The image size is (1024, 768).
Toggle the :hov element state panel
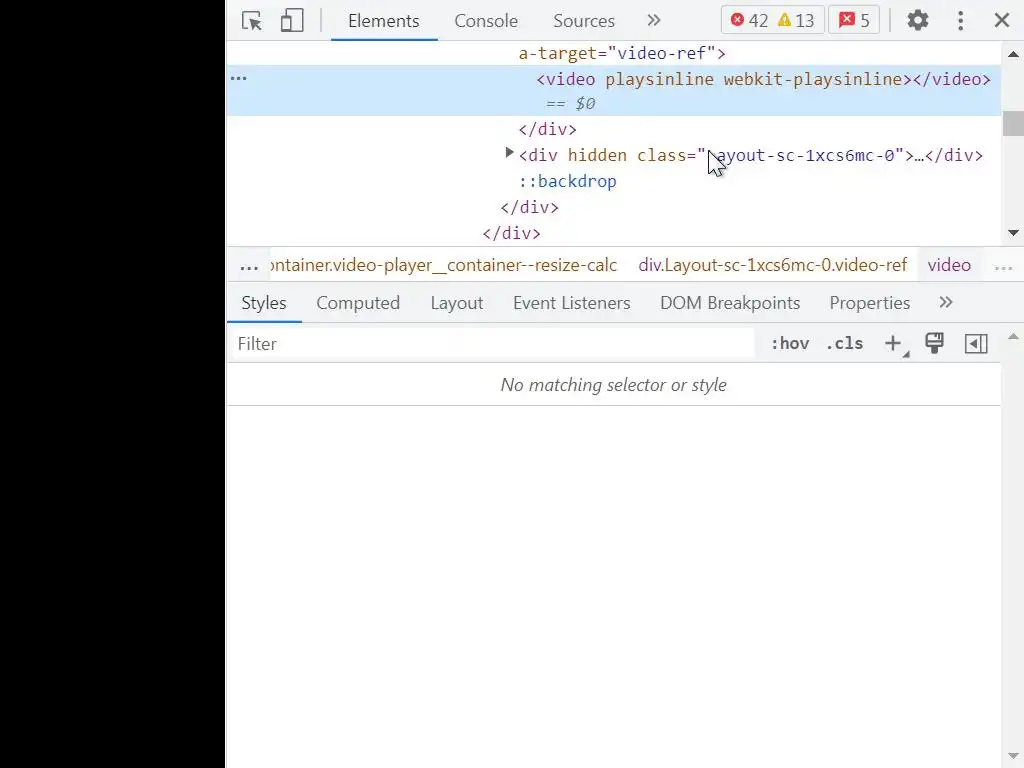coord(790,344)
